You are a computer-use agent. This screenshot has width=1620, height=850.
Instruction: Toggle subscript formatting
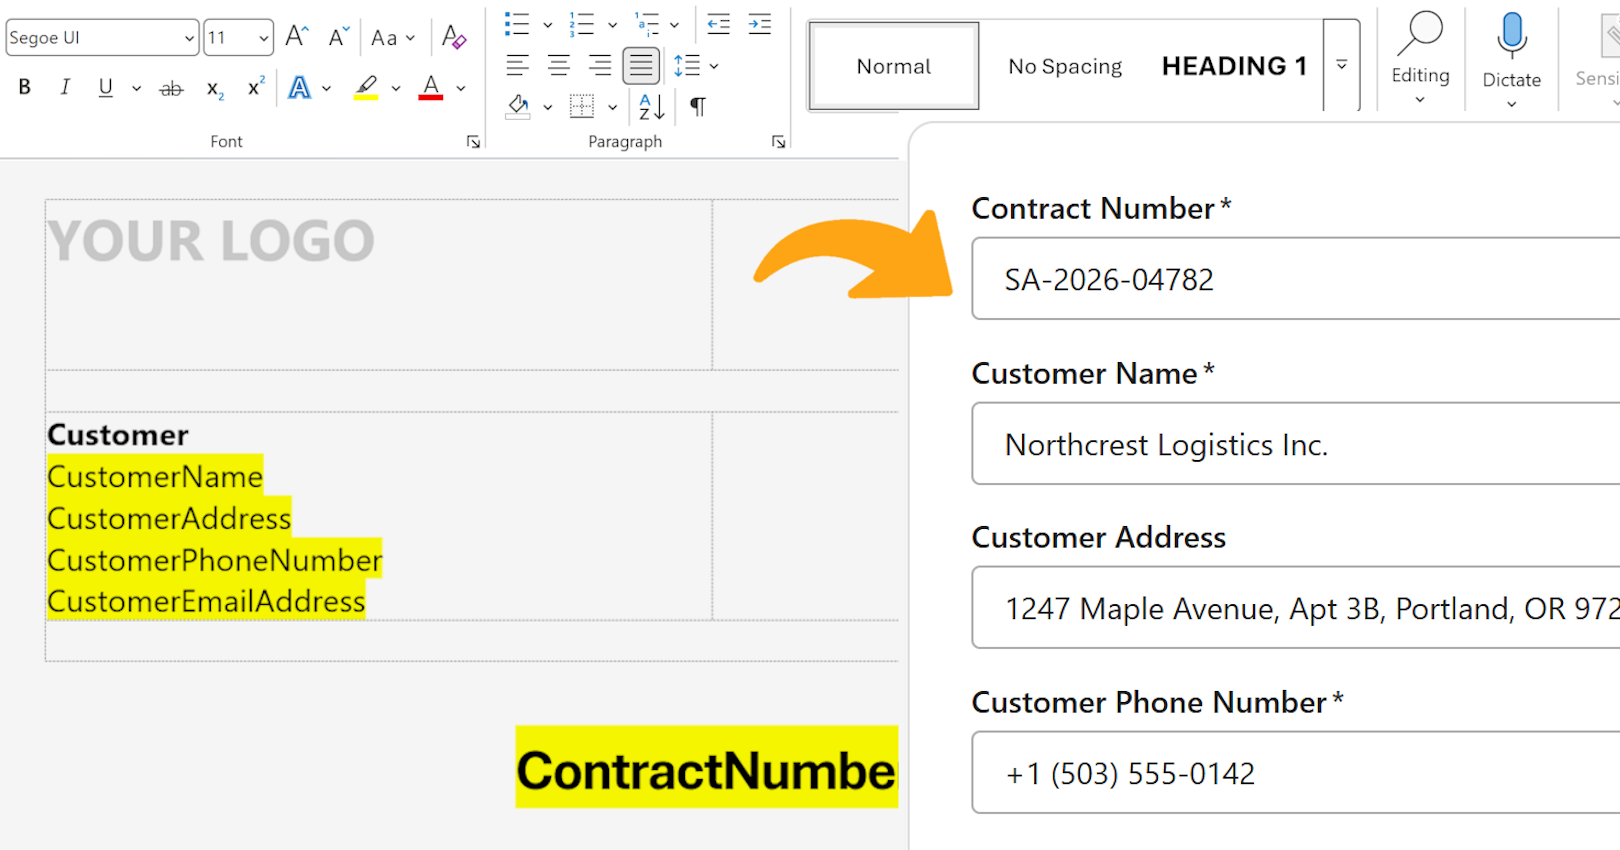point(214,88)
